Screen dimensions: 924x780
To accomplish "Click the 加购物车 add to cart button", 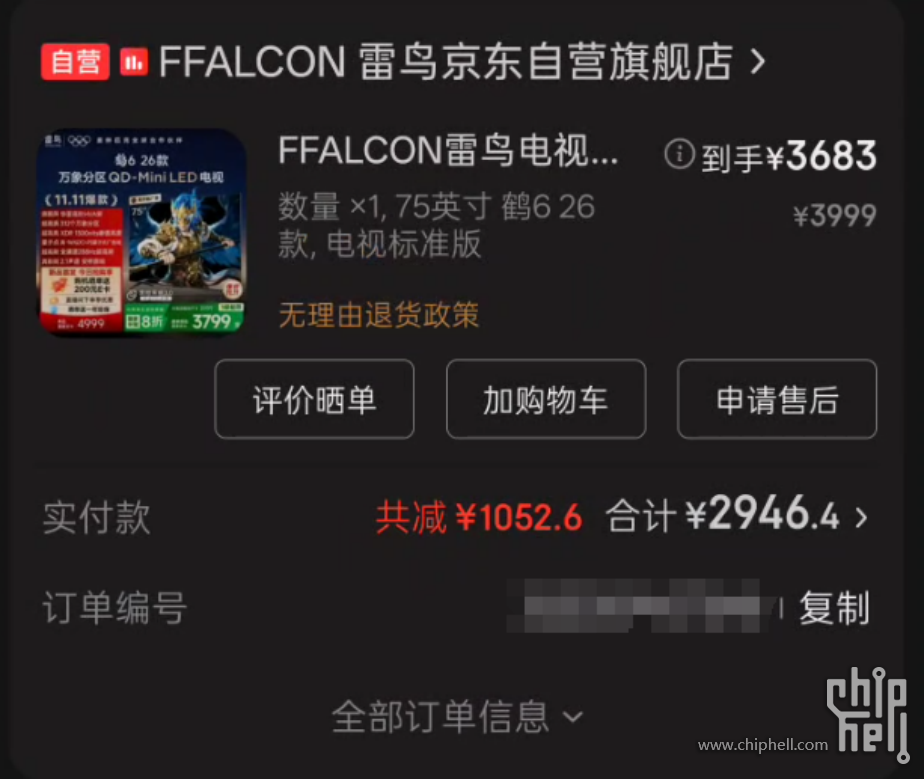I will 546,399.
